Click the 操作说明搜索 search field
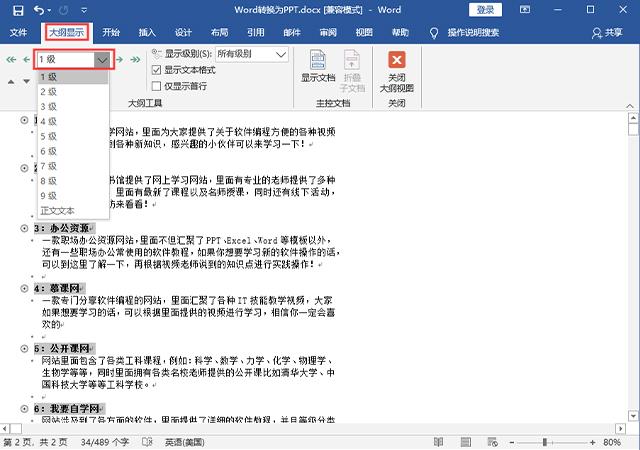This screenshot has width=640, height=450. (473, 32)
